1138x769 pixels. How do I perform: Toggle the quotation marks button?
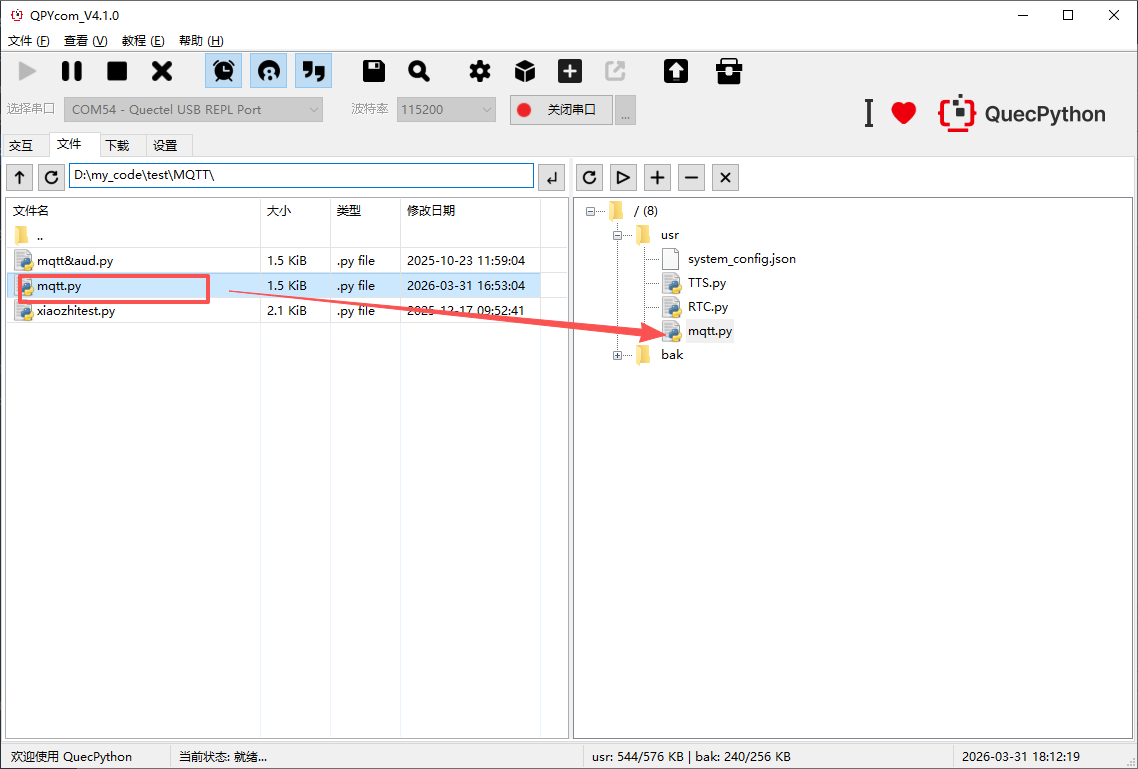[313, 71]
